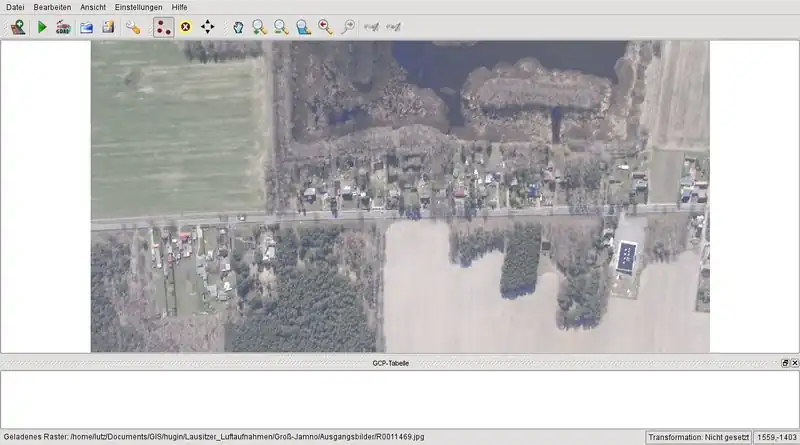Click Load GCP points icon
800x445 pixels.
point(86,27)
